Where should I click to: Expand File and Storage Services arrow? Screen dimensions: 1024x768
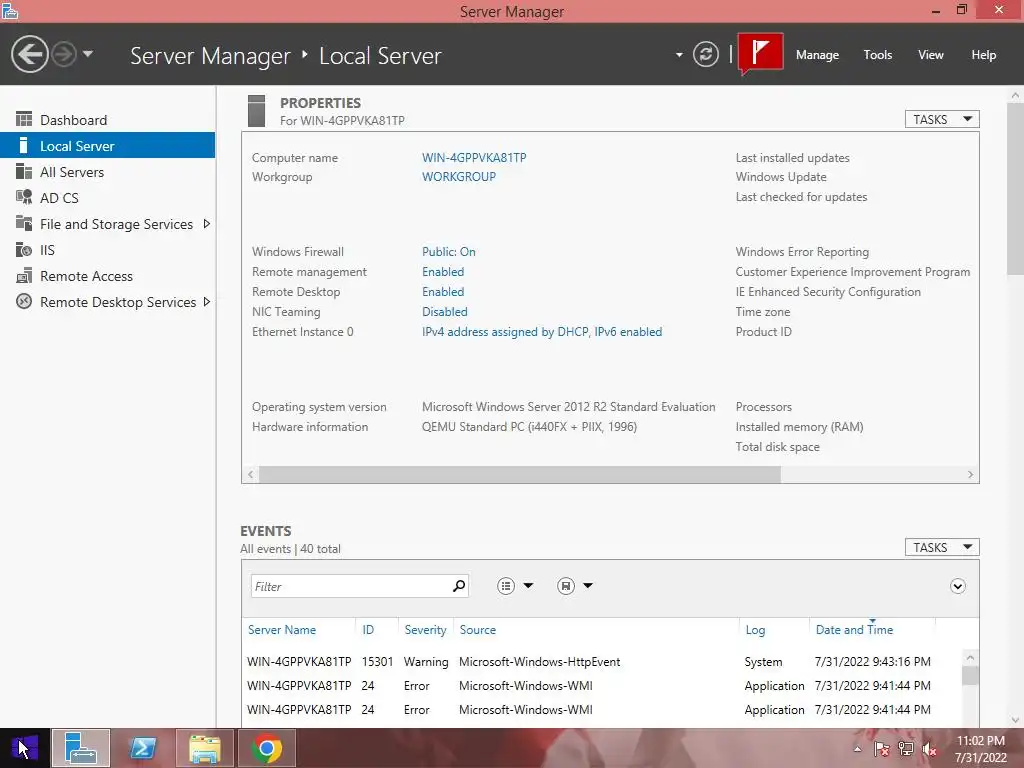coord(206,224)
